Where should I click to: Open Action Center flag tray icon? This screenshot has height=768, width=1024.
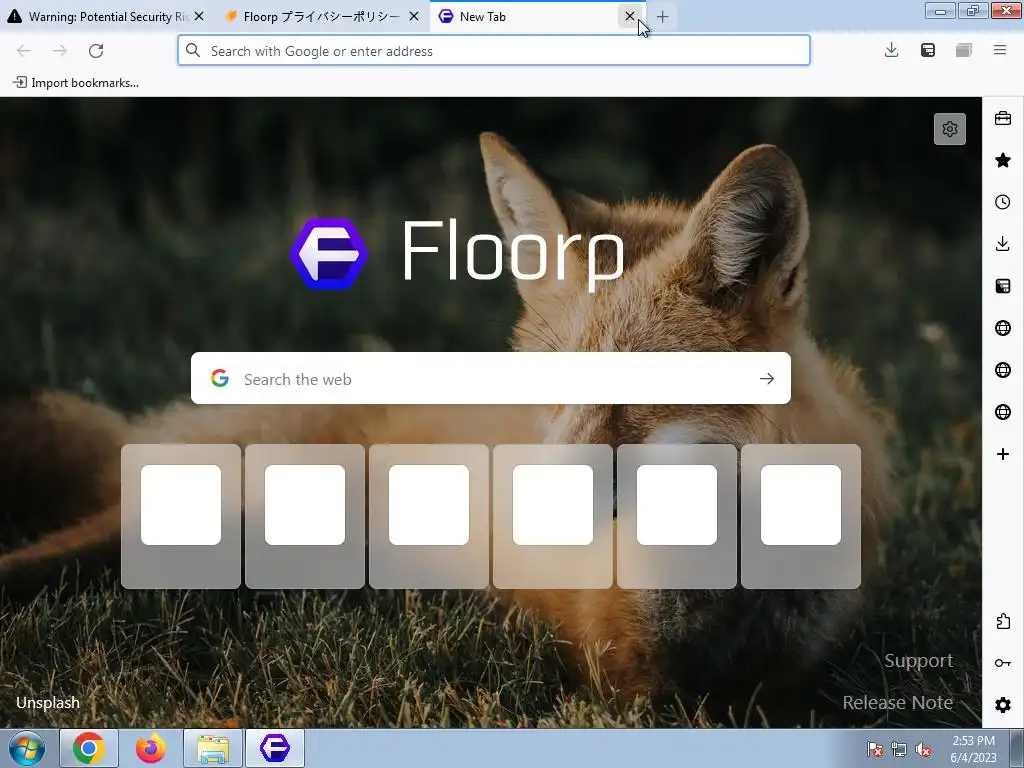click(874, 750)
